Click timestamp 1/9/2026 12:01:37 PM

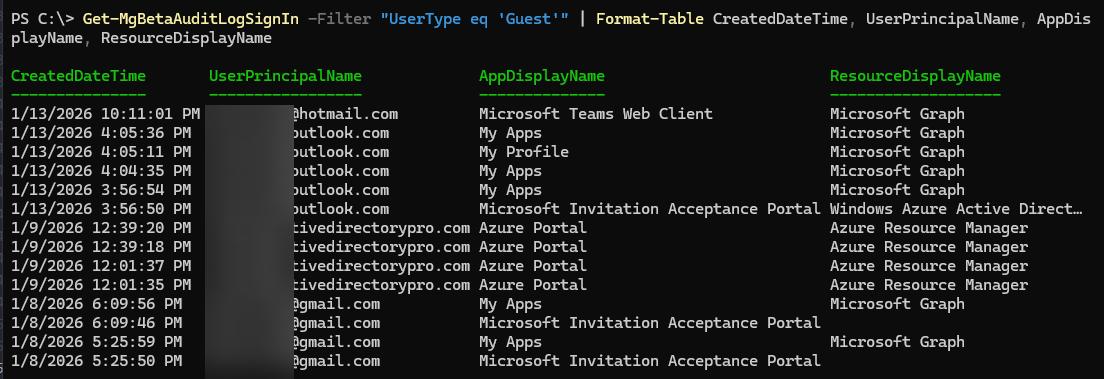101,266
